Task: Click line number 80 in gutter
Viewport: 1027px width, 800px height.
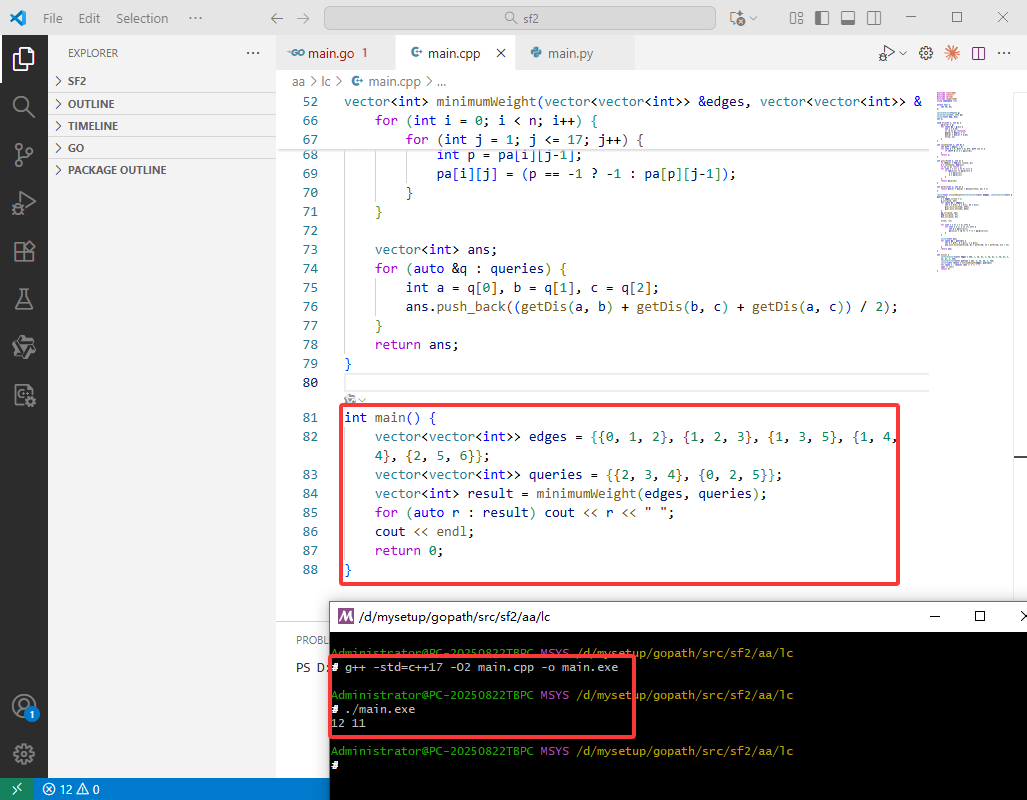Action: [x=310, y=383]
